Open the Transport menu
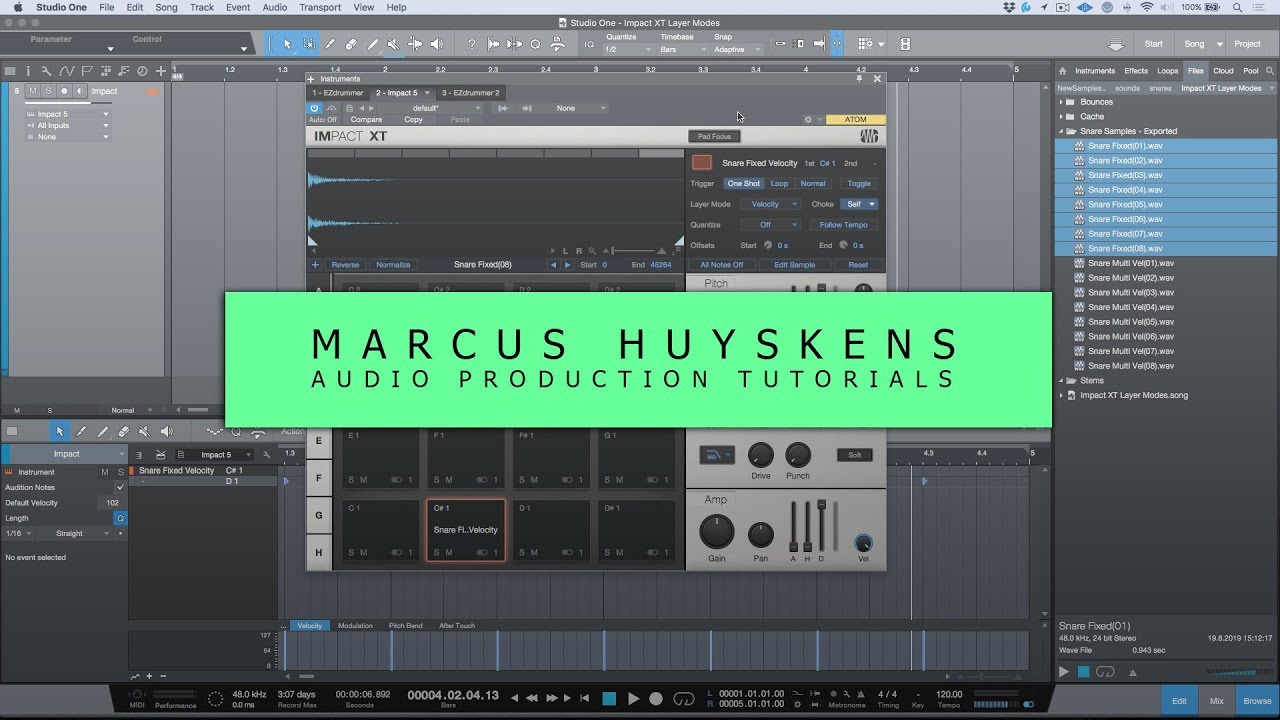 tap(320, 7)
